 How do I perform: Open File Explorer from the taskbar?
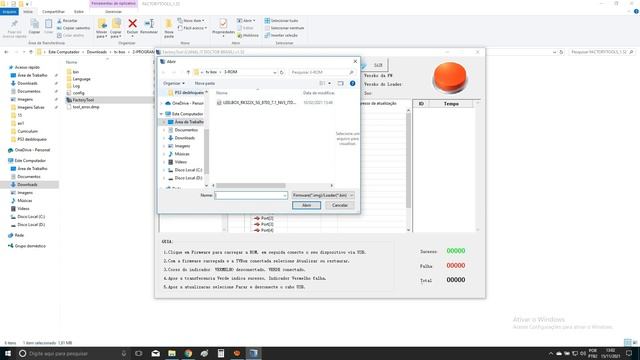pyautogui.click(x=172, y=353)
